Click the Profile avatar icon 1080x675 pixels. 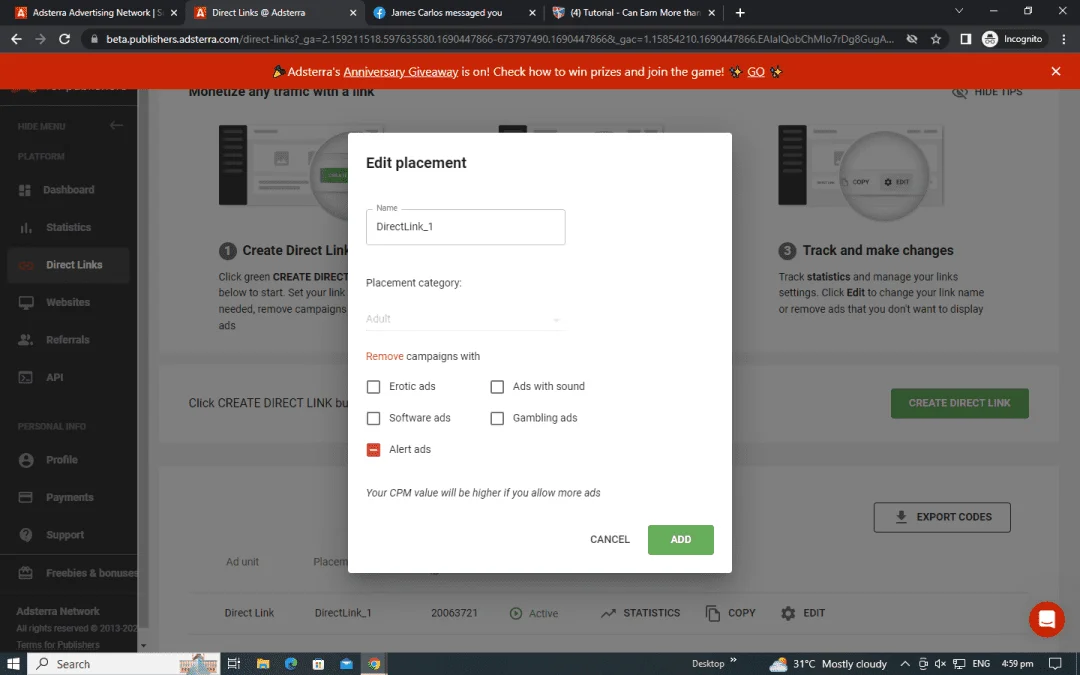[x=25, y=460]
